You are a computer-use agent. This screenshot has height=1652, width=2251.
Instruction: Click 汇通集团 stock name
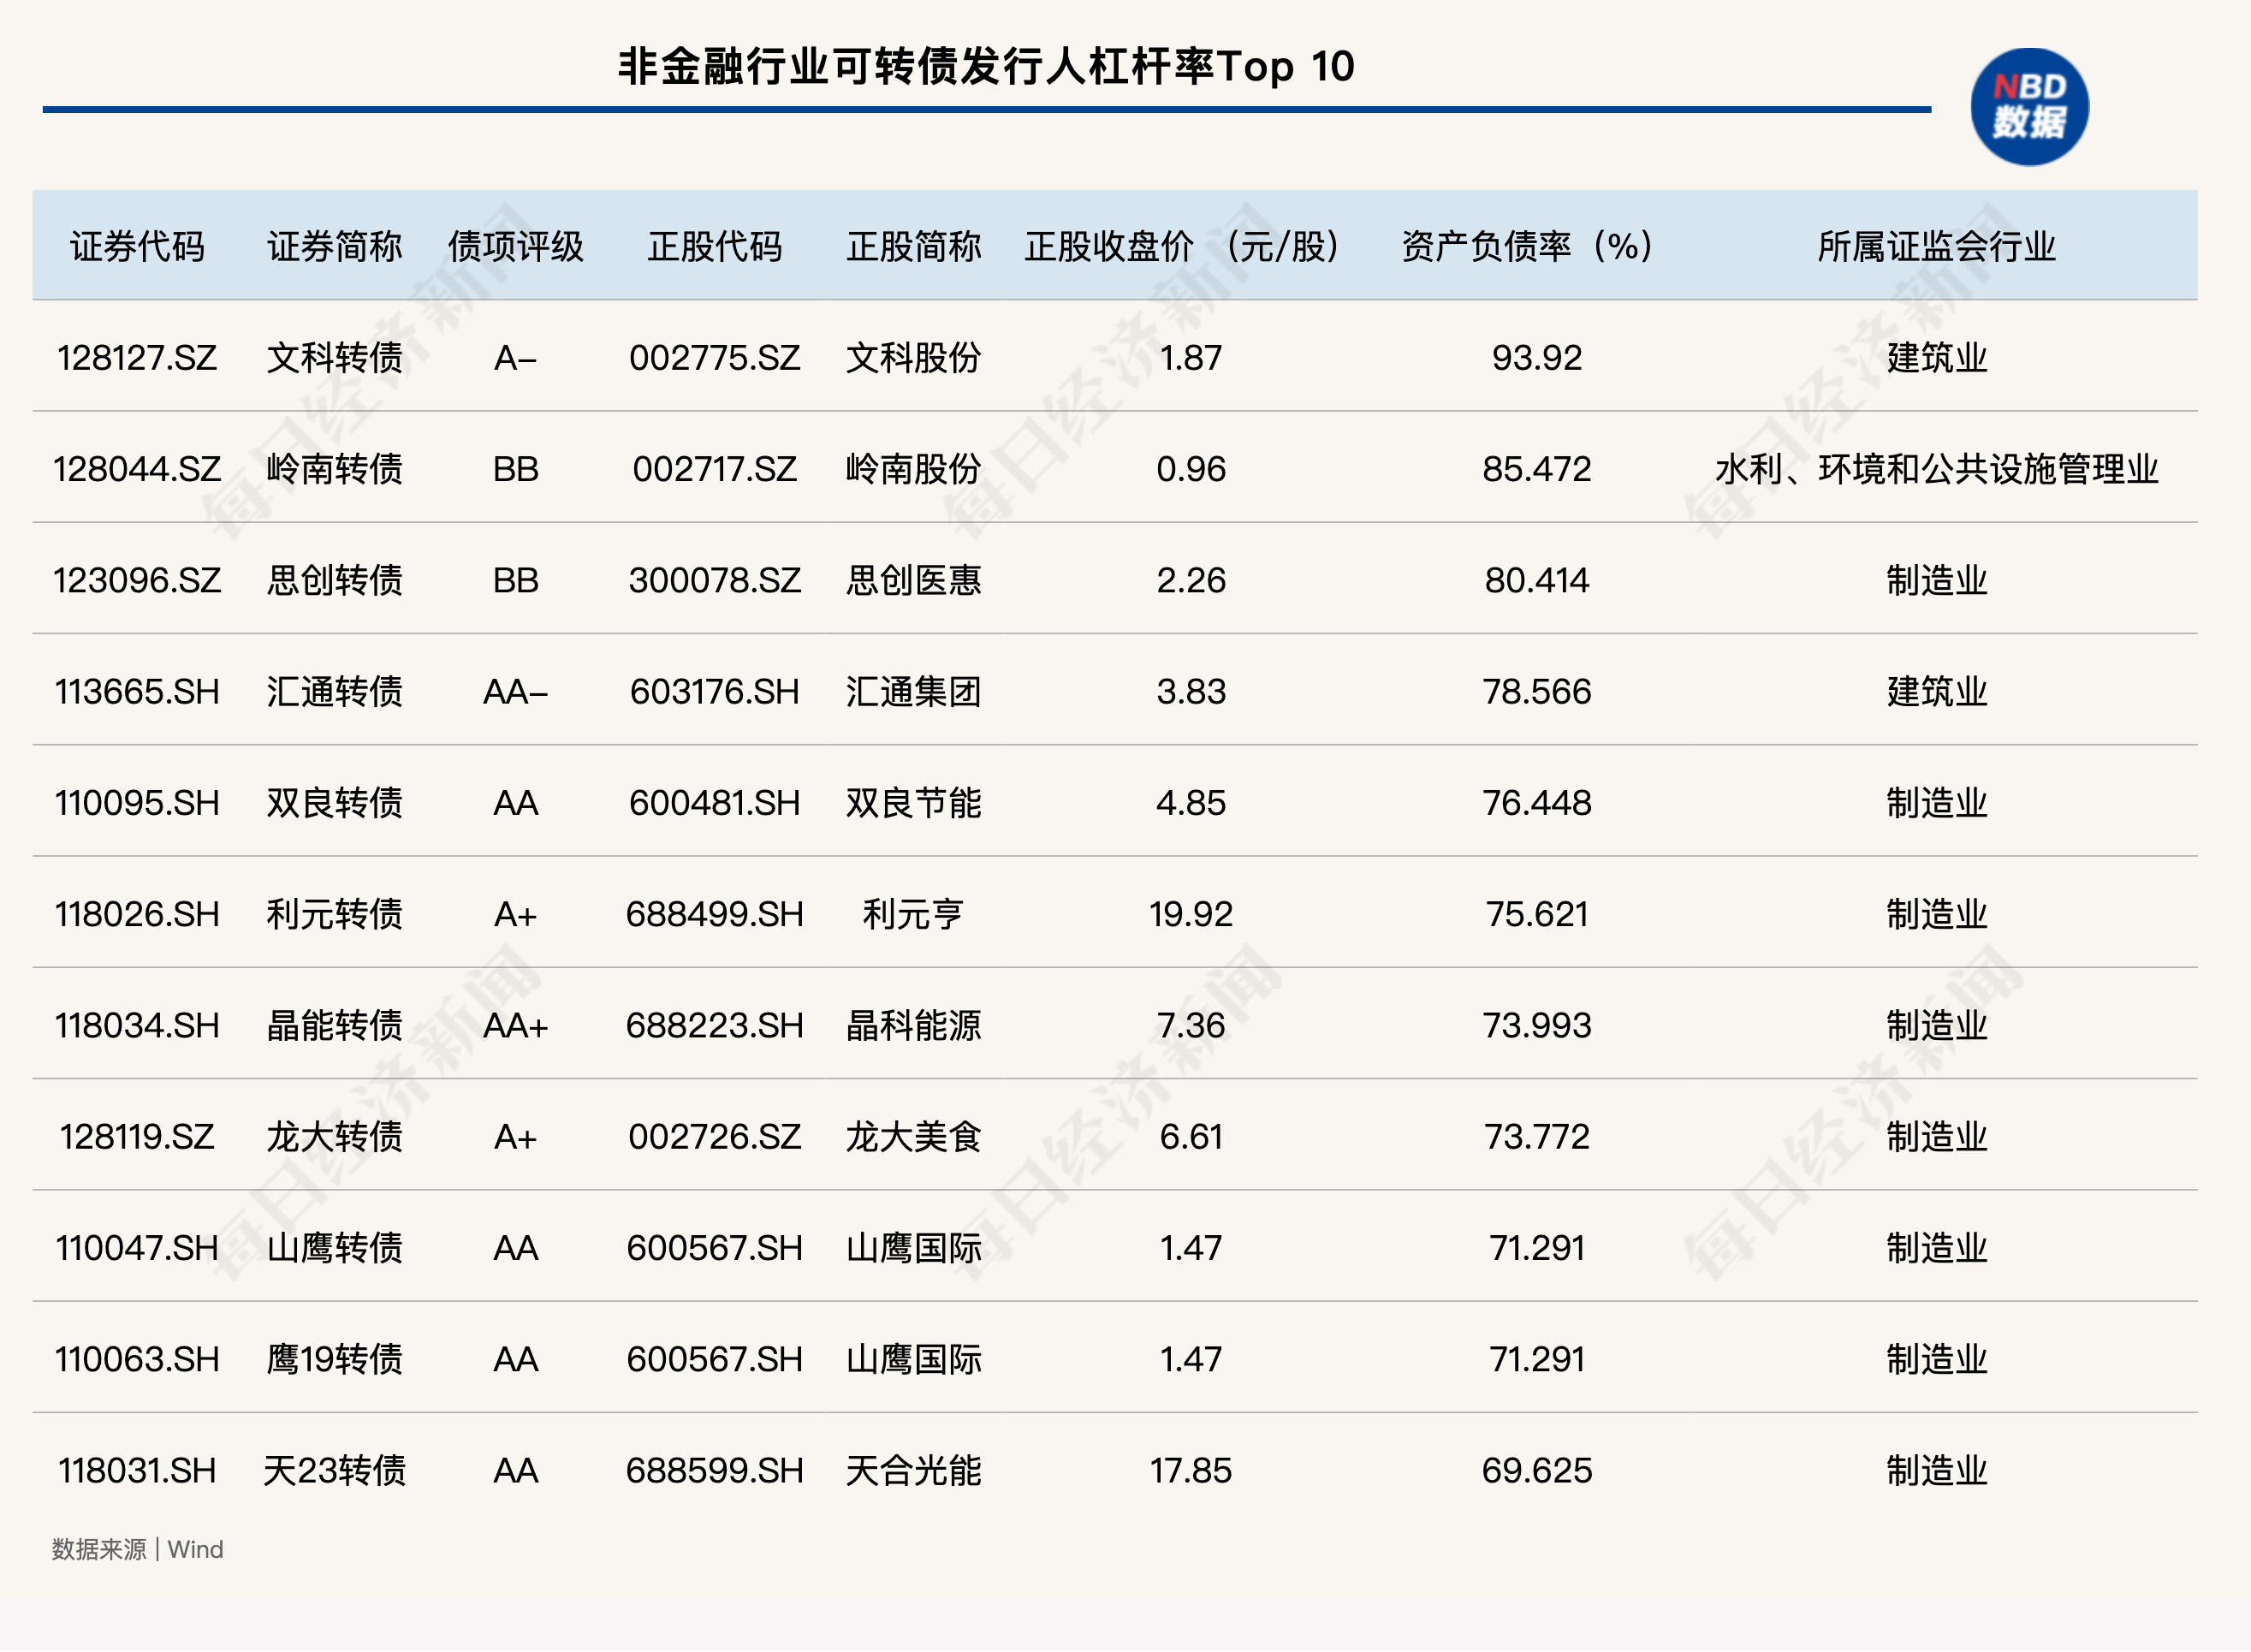pyautogui.click(x=913, y=692)
